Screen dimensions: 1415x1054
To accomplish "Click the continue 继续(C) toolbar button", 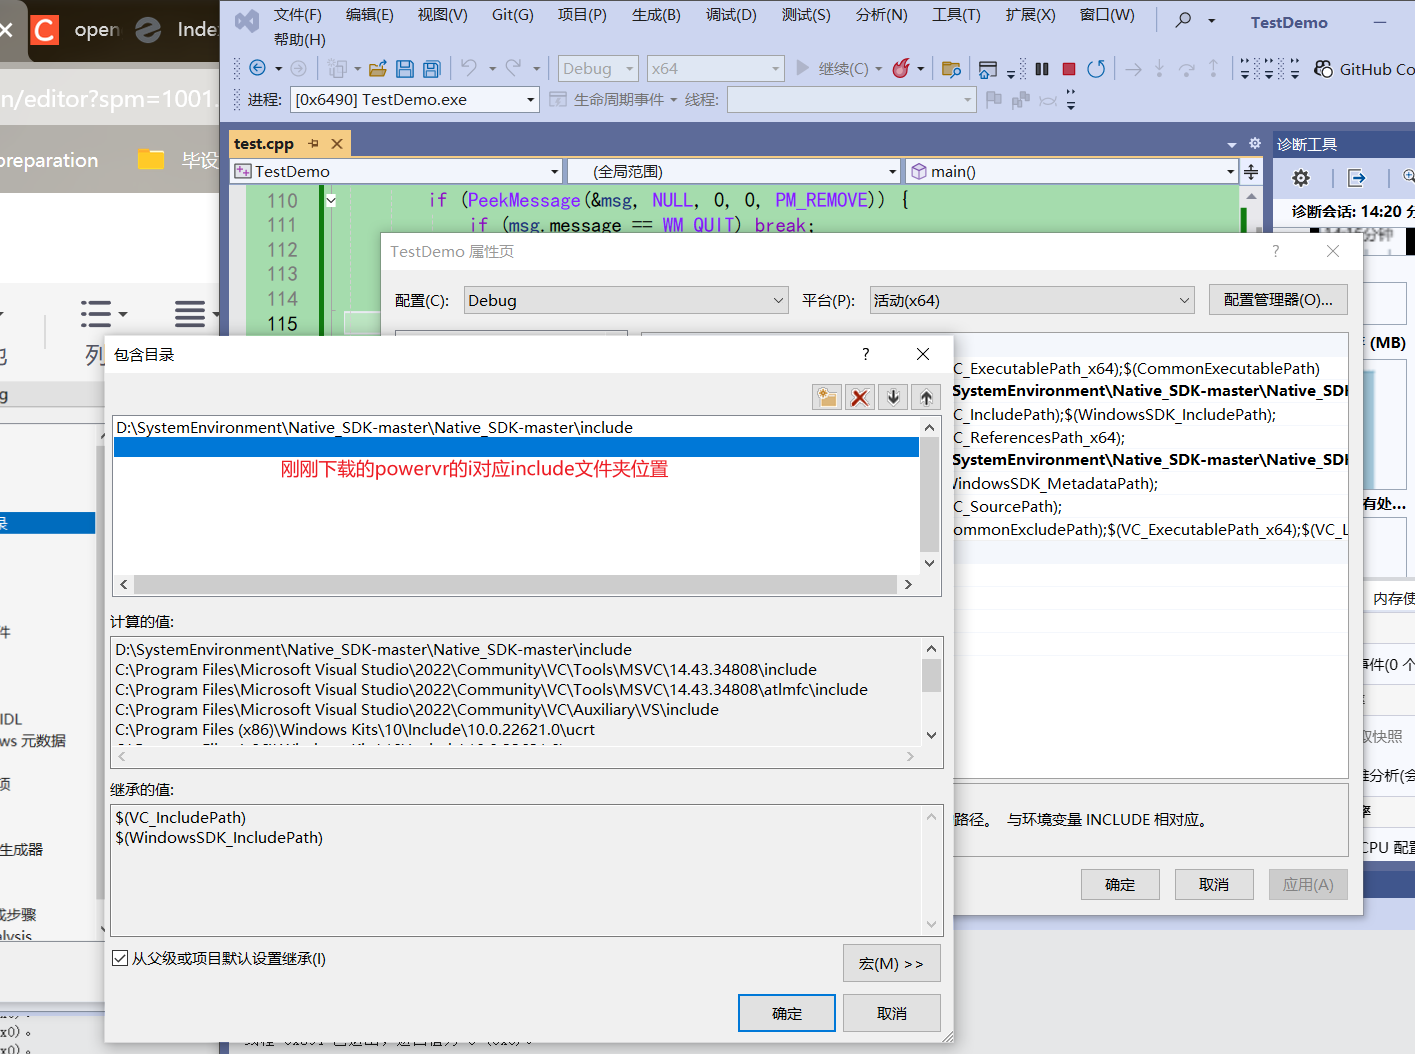I will point(832,69).
